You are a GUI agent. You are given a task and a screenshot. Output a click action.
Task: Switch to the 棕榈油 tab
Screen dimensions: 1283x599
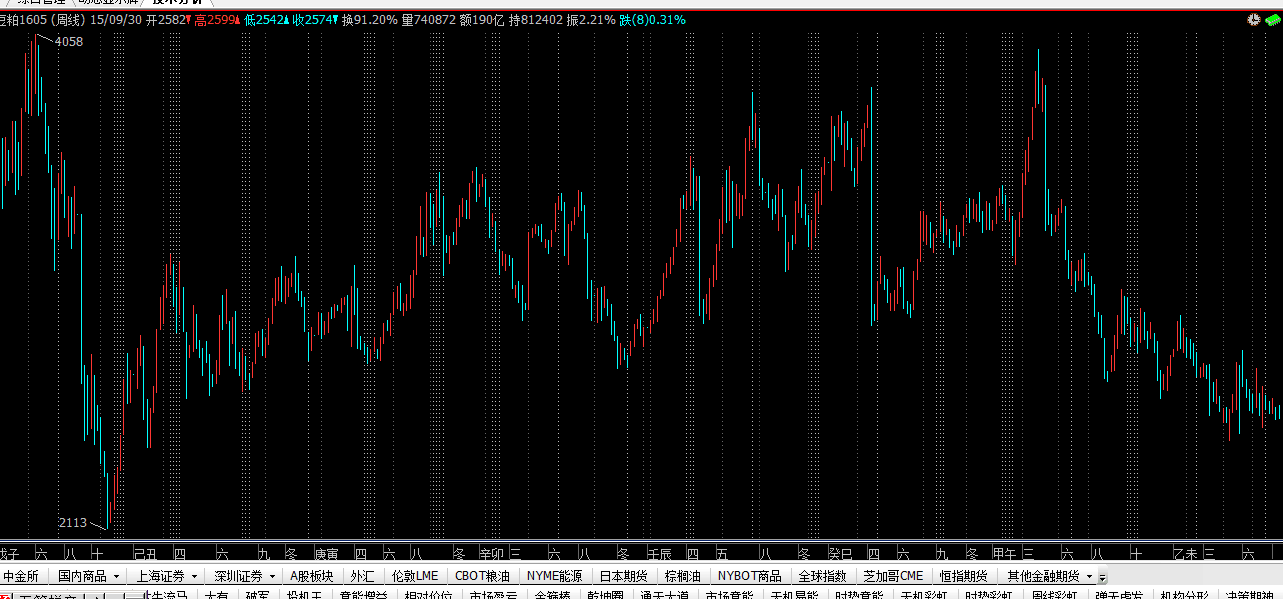(x=683, y=576)
